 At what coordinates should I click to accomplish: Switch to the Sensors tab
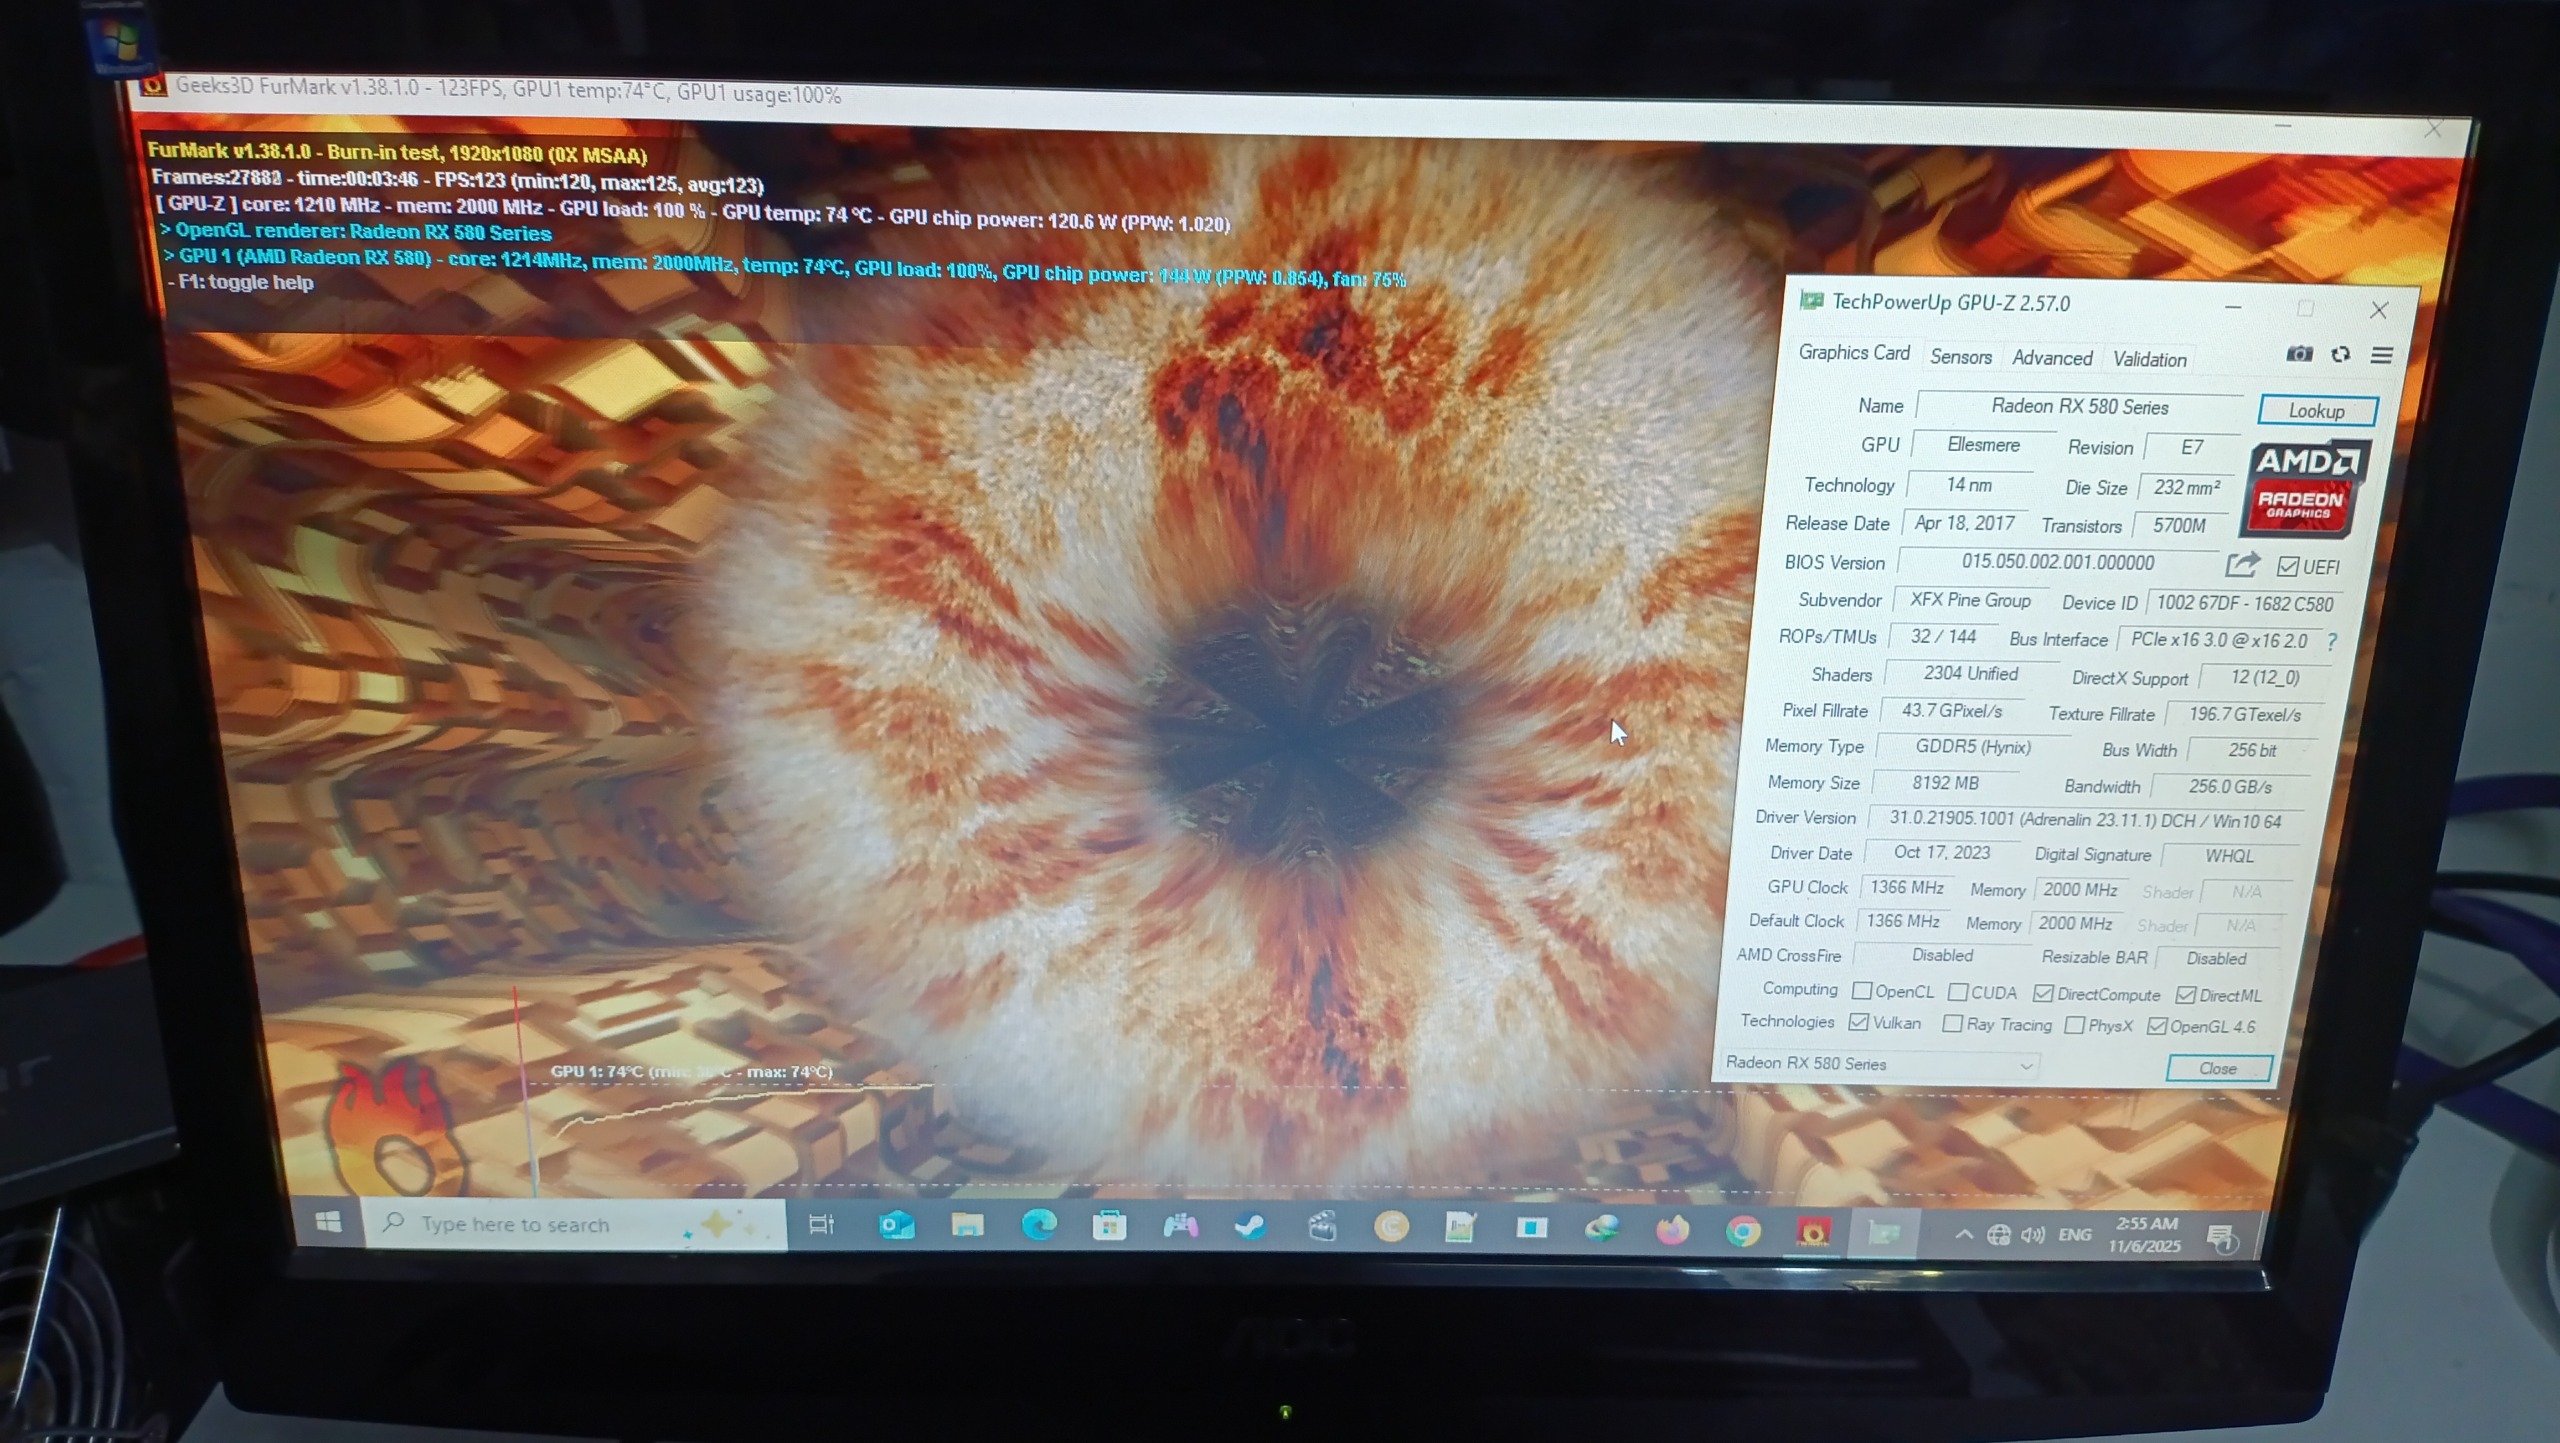(x=1960, y=357)
